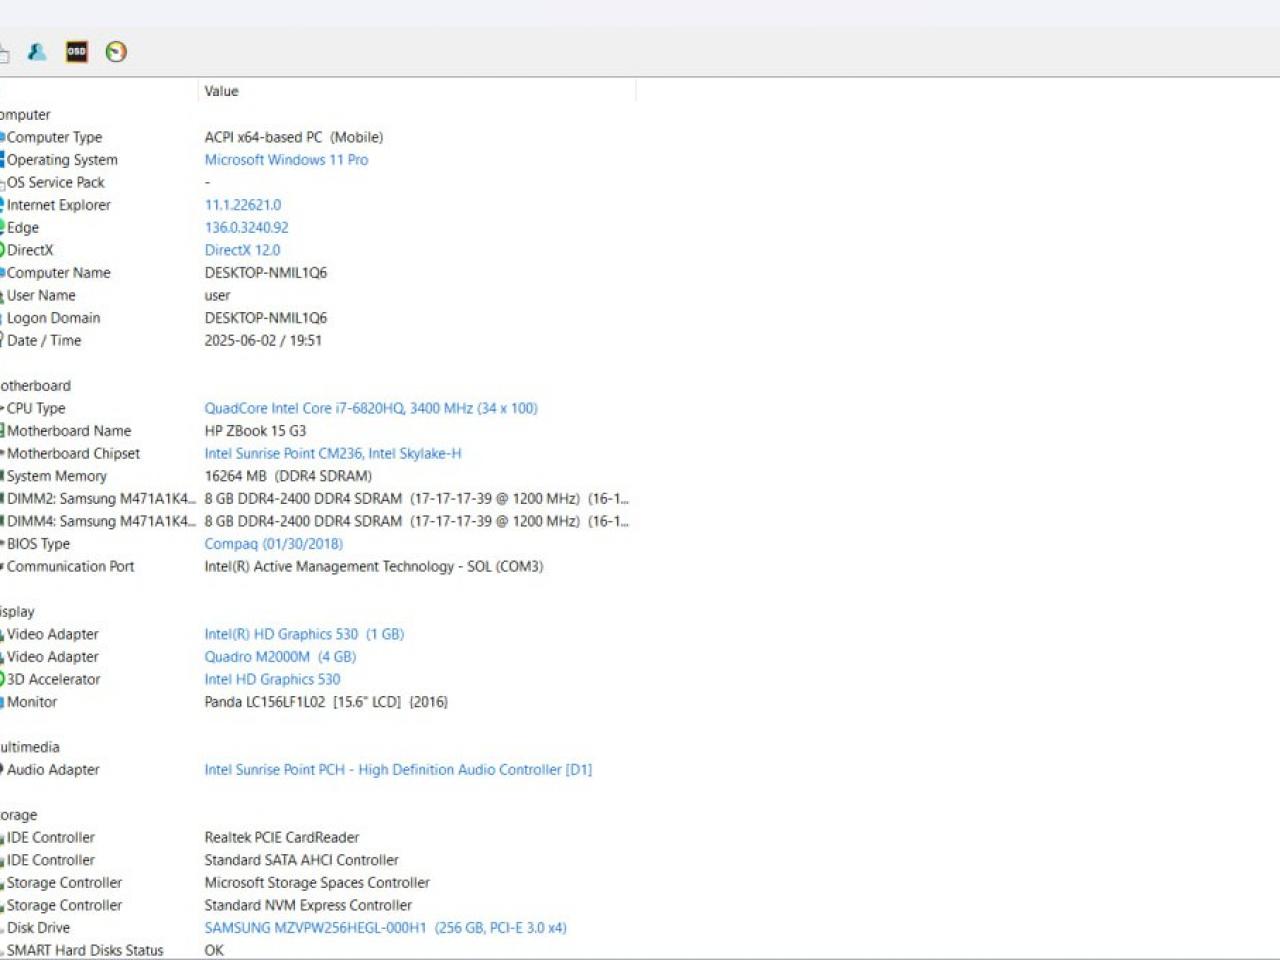Click the user name value "user"
1280x960 pixels.
click(x=217, y=295)
